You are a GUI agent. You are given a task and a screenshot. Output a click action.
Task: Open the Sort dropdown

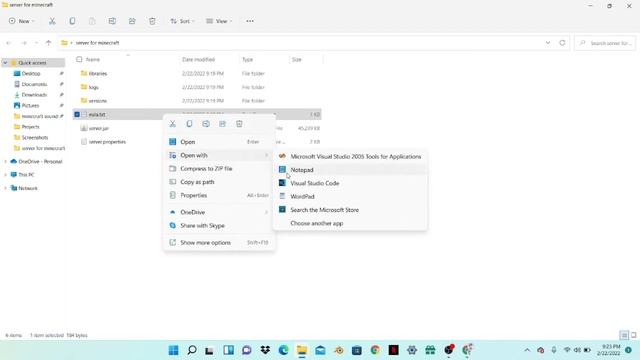click(182, 21)
